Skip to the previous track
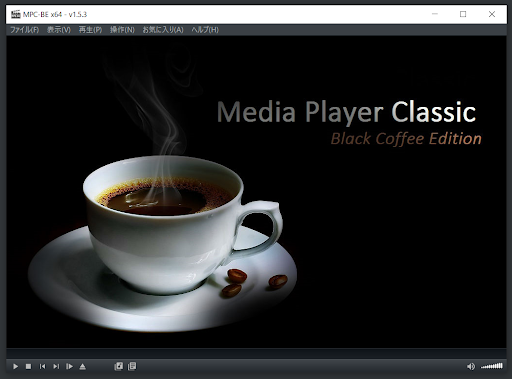The image size is (512, 379). tap(42, 366)
